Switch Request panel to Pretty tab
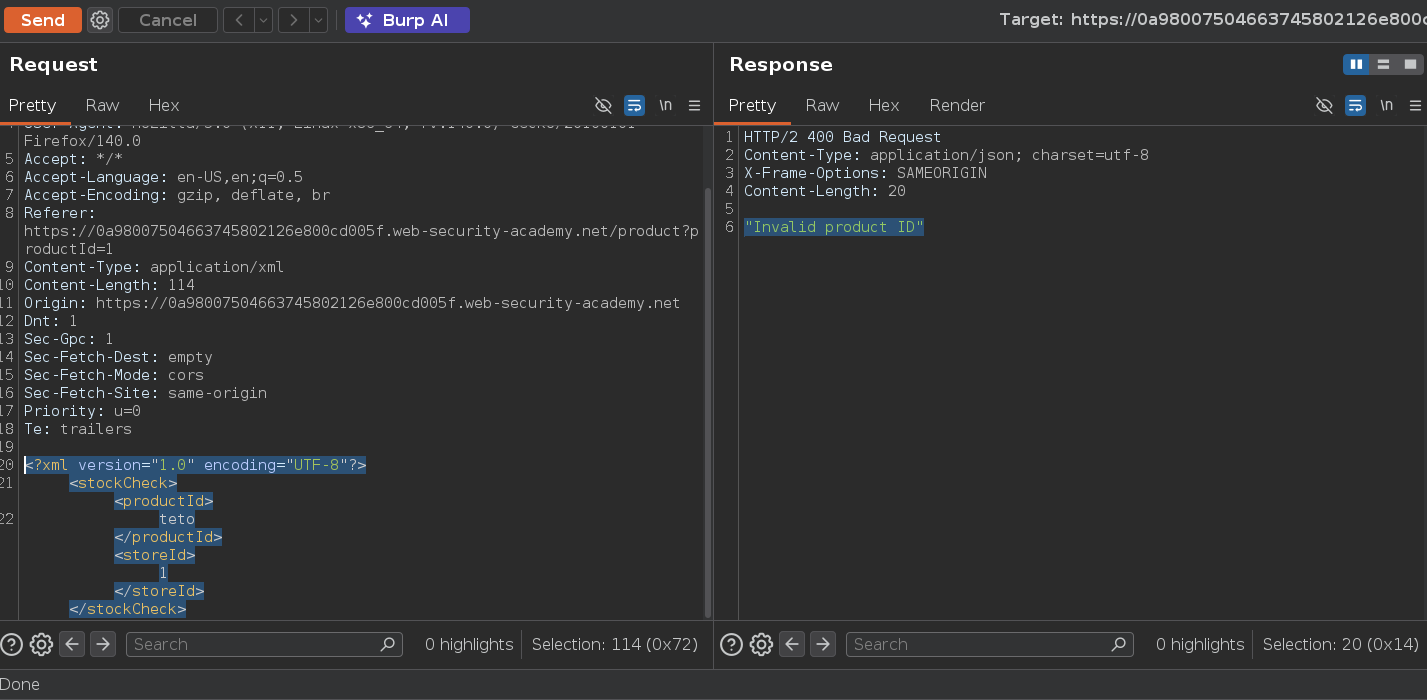This screenshot has height=700, width=1427. 32,105
